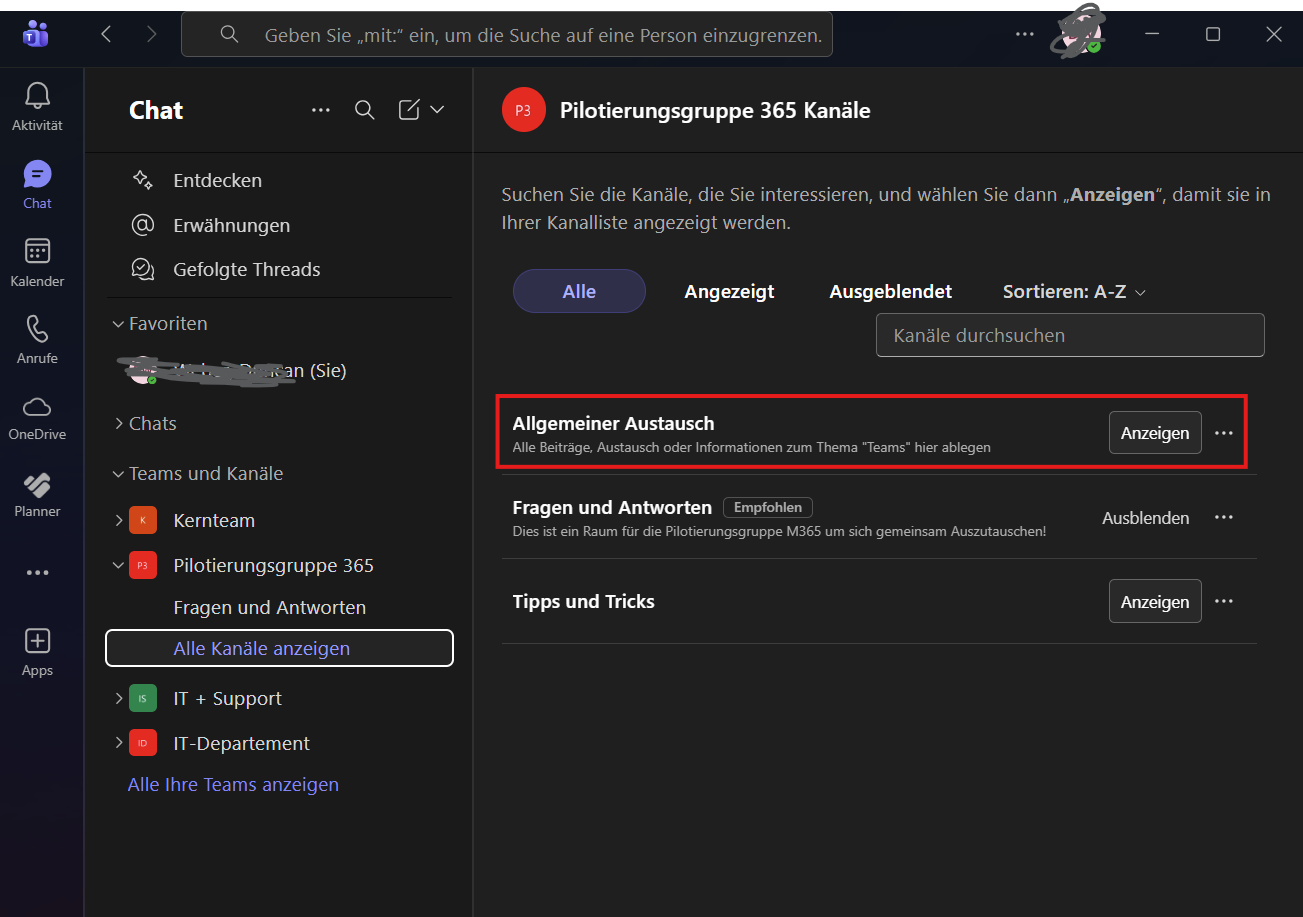Expand the Kernteam team

coord(119,520)
